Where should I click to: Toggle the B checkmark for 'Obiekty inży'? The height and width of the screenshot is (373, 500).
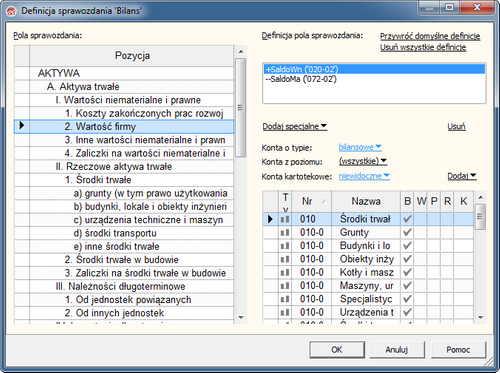407,259
